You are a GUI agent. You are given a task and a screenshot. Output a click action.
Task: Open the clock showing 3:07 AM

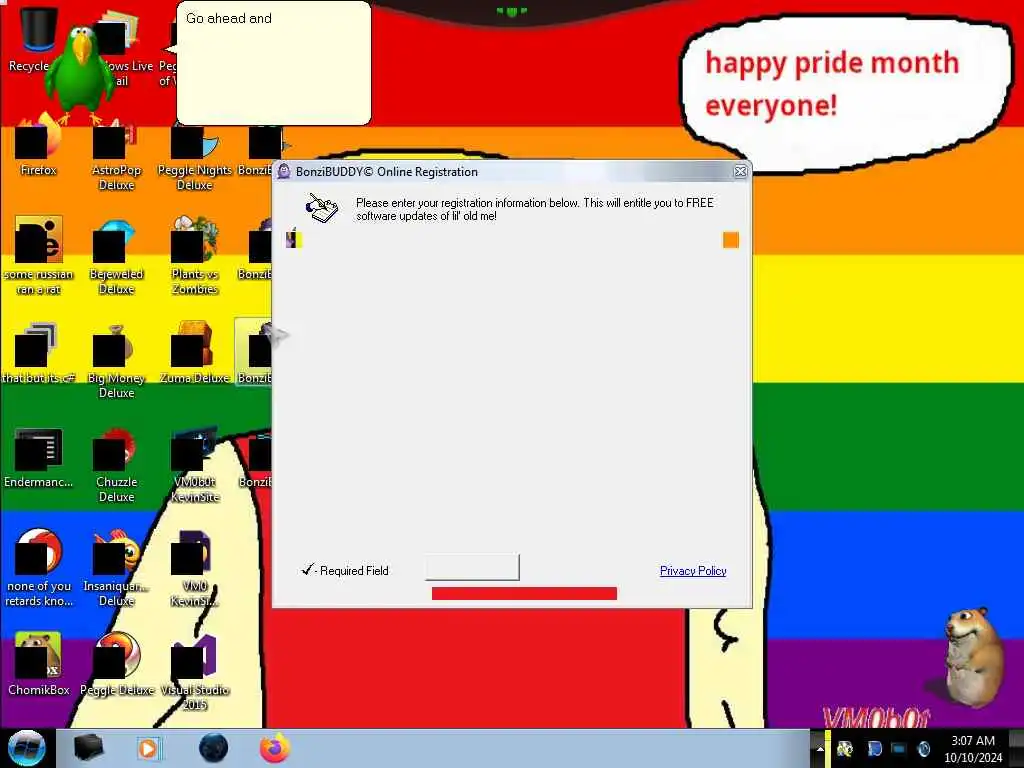click(x=973, y=749)
